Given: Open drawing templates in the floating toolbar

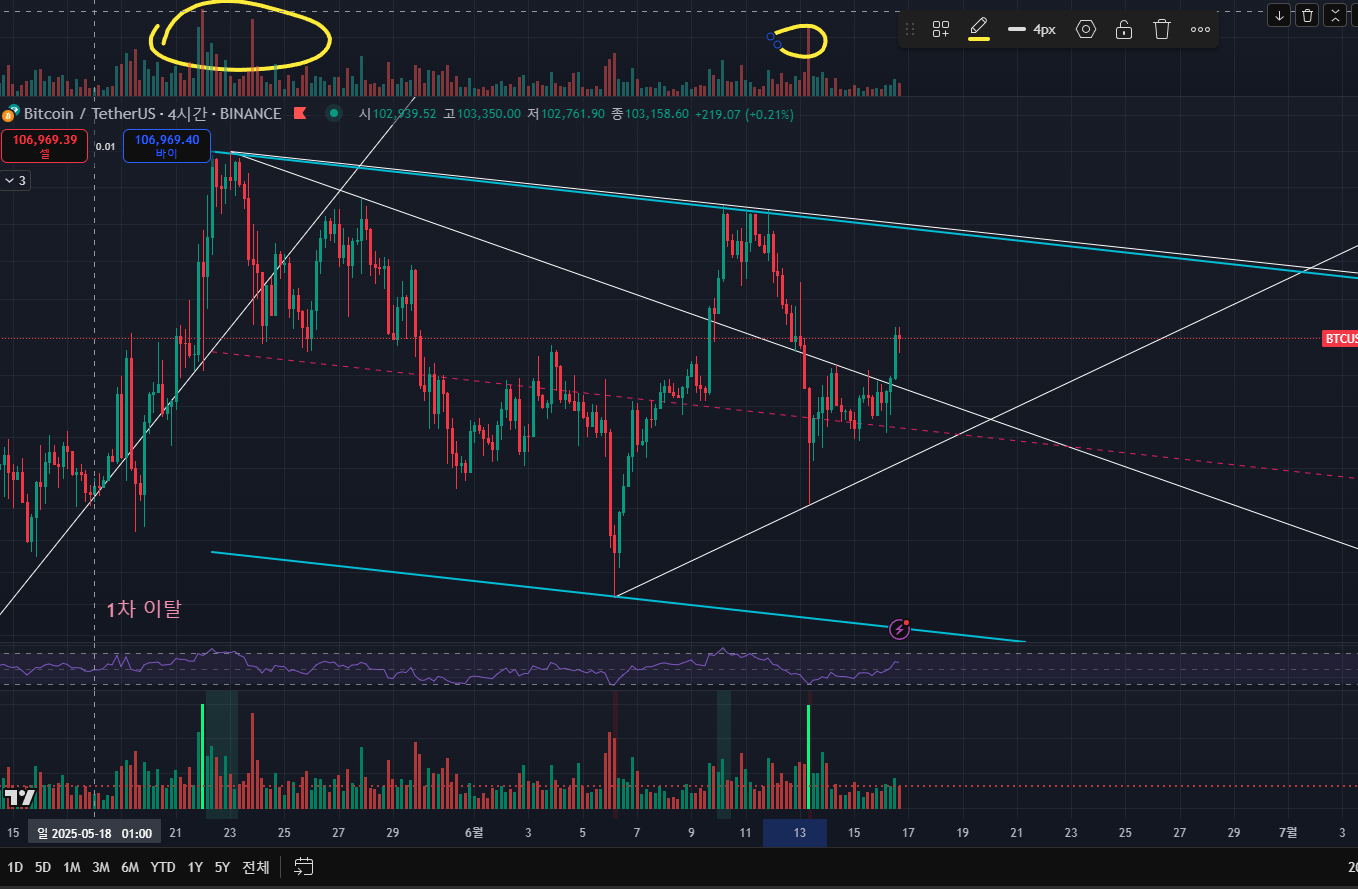Looking at the screenshot, I should [x=941, y=29].
